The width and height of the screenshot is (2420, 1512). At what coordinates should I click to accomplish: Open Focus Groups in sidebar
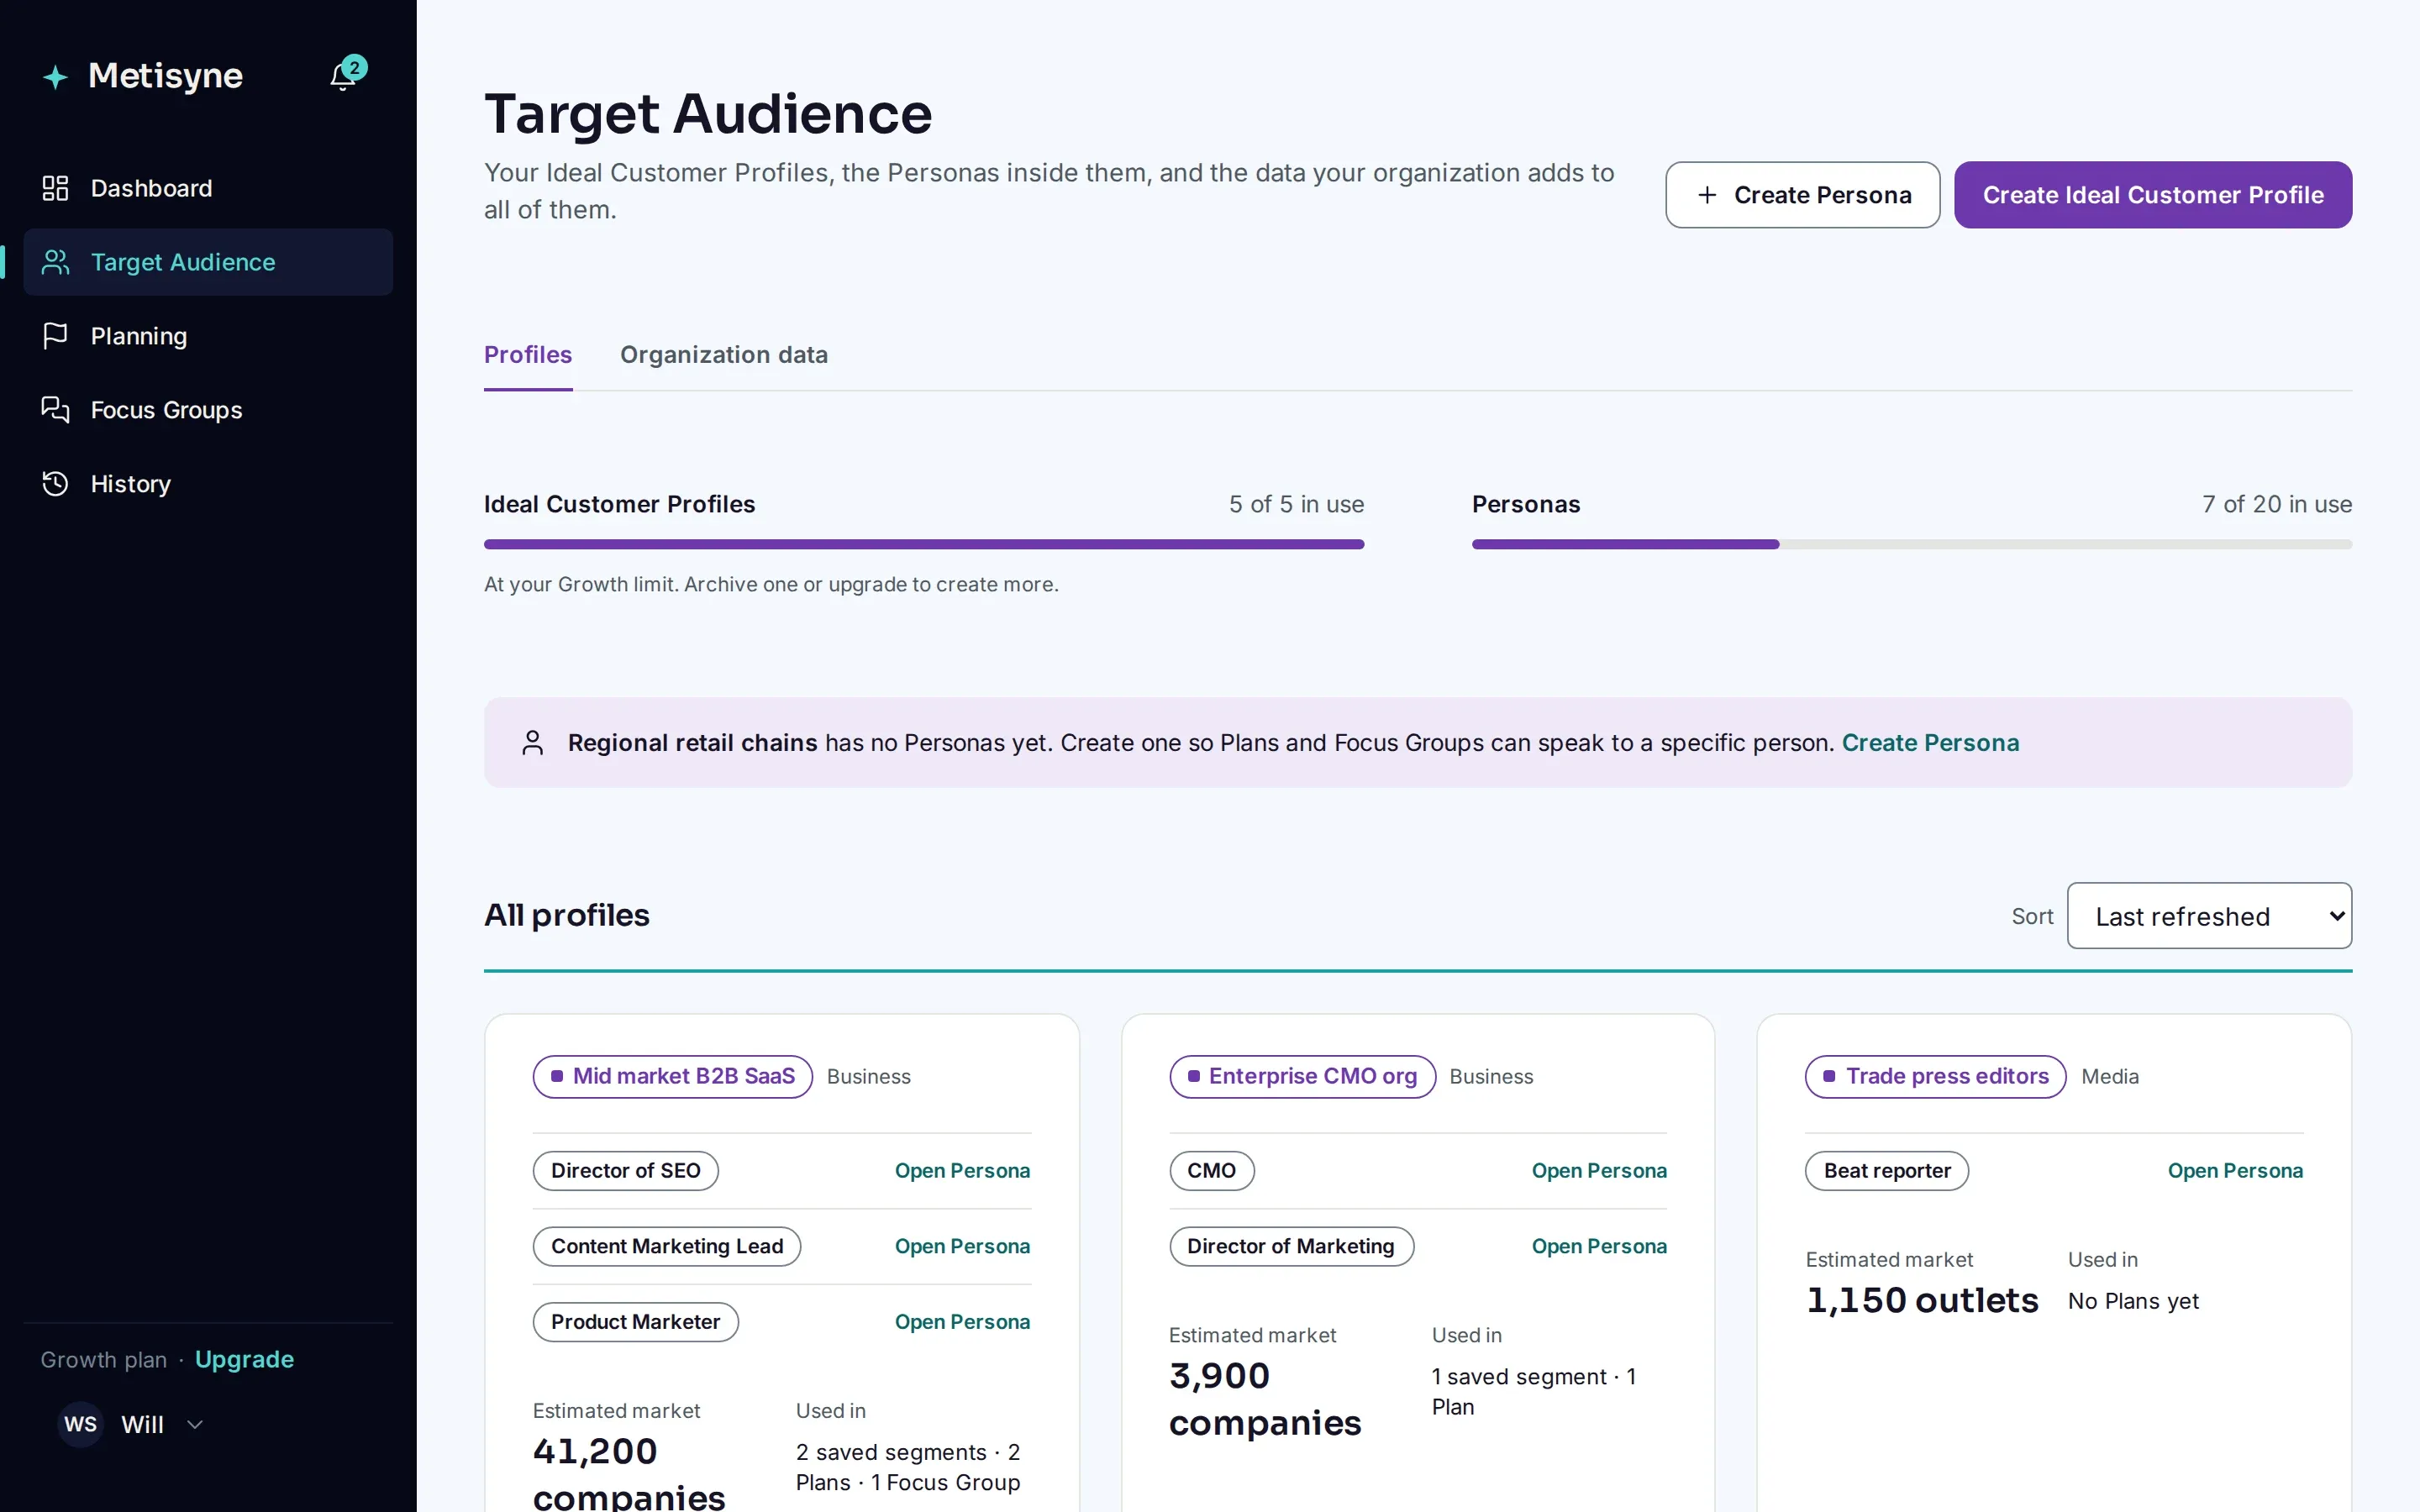[x=208, y=410]
